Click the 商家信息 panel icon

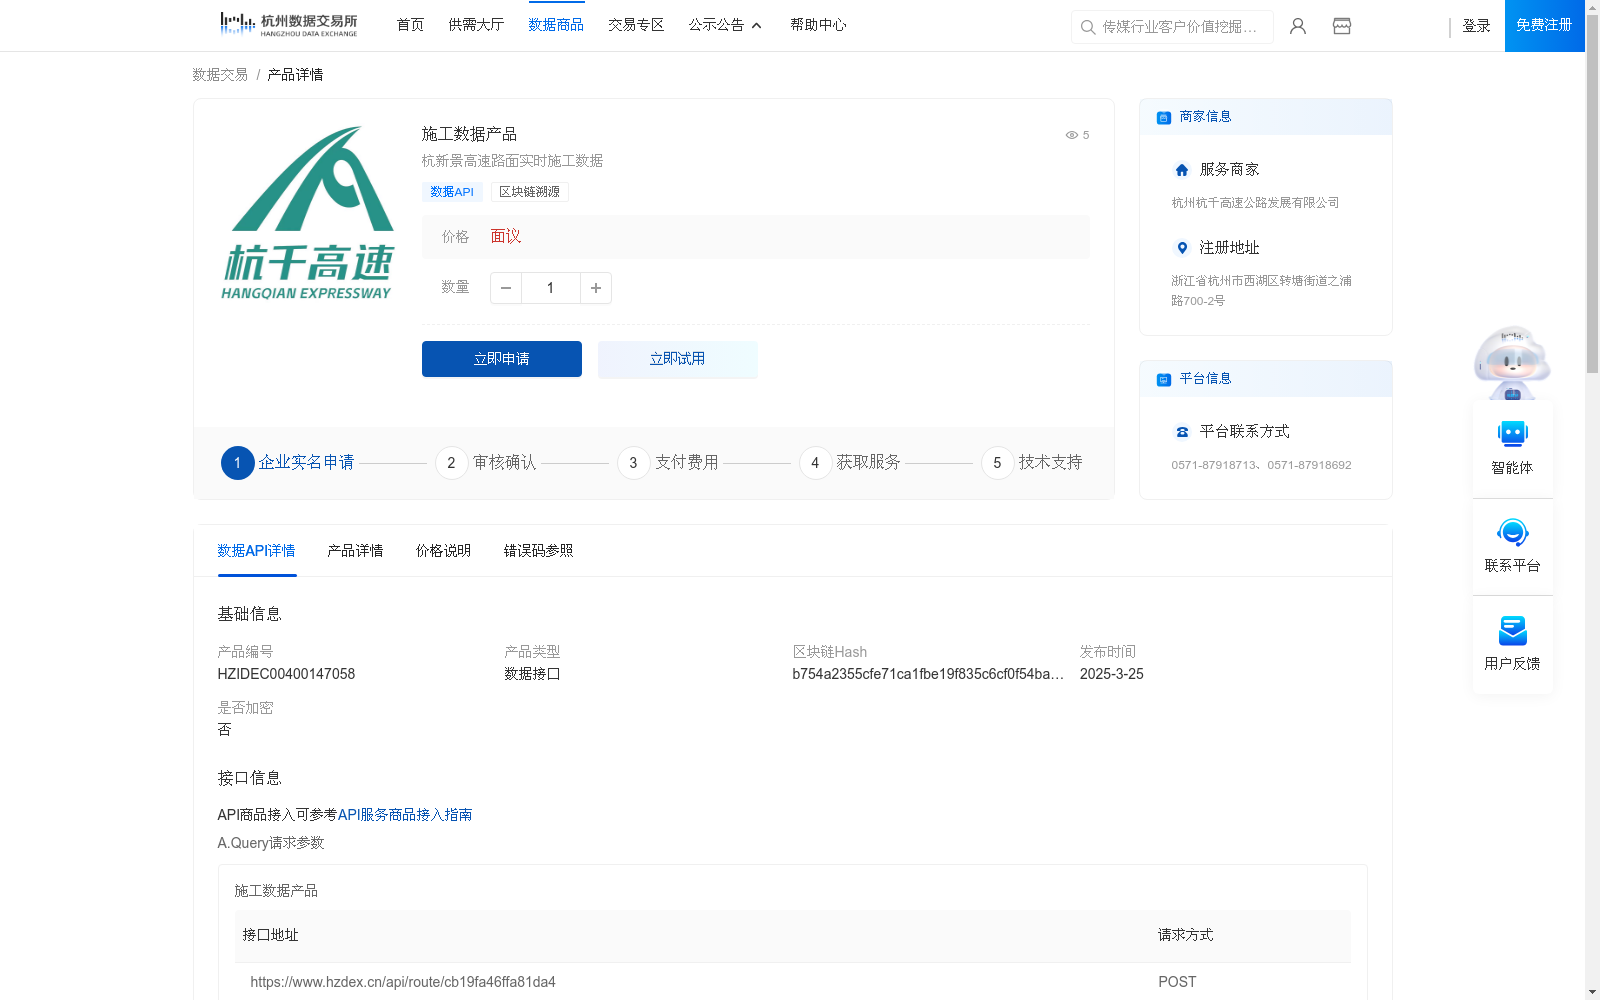(x=1164, y=117)
